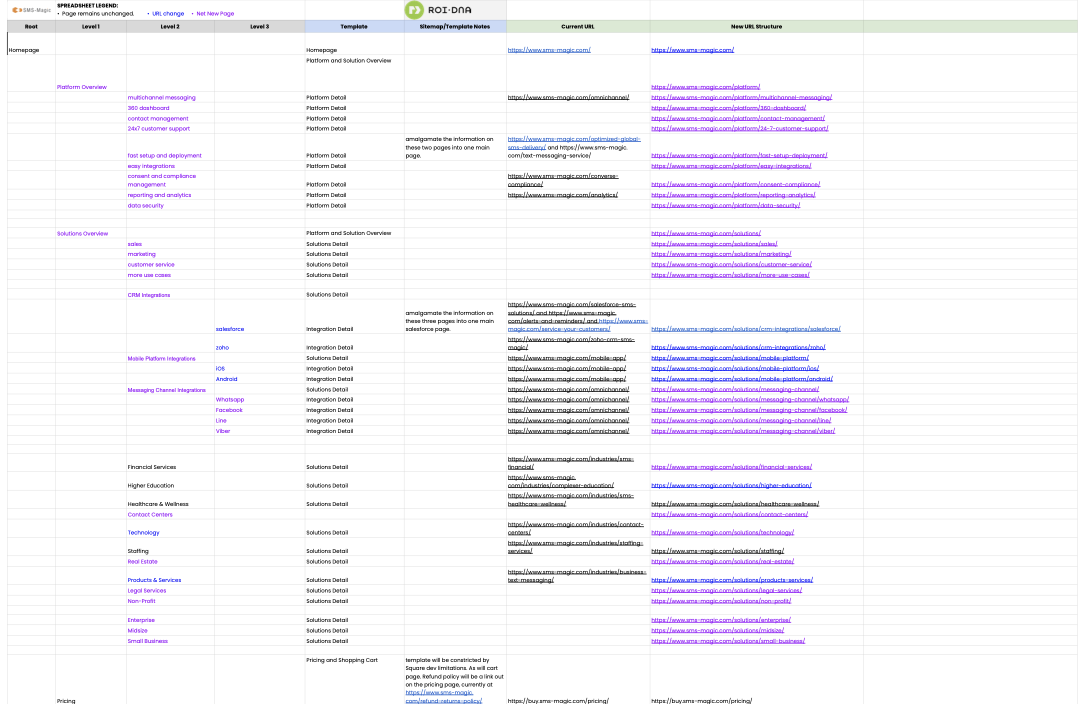Screen dimensions: 1080x704
Task: Open the solutions/more-use-cases link
Action: click(730, 275)
